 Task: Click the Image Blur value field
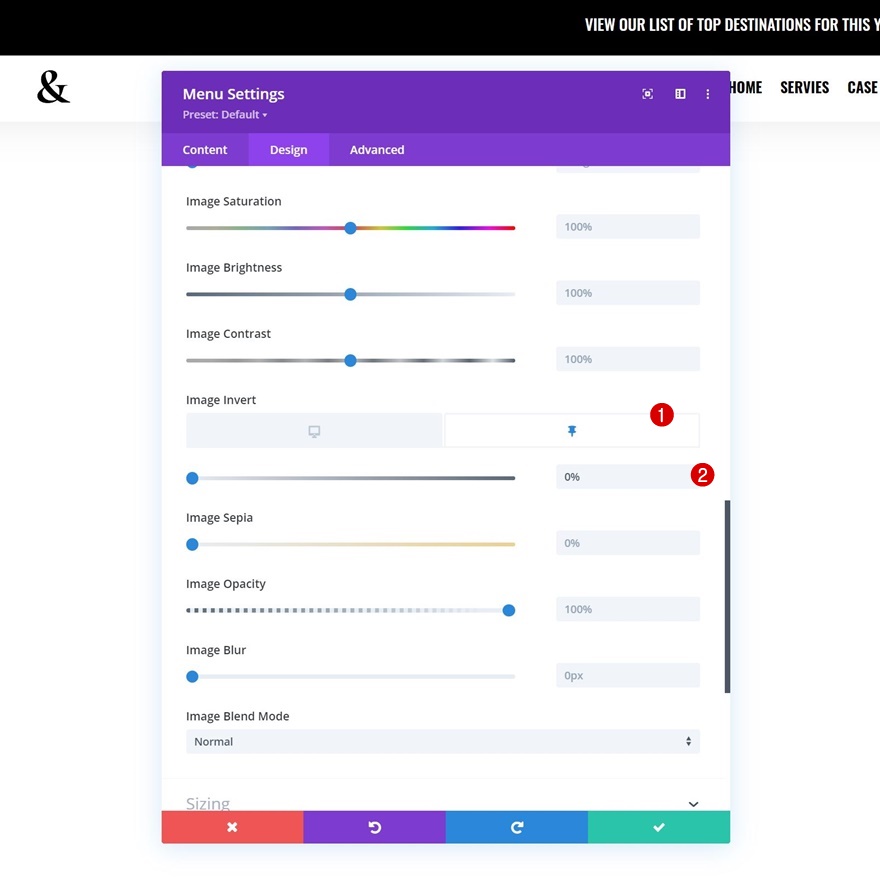point(627,676)
